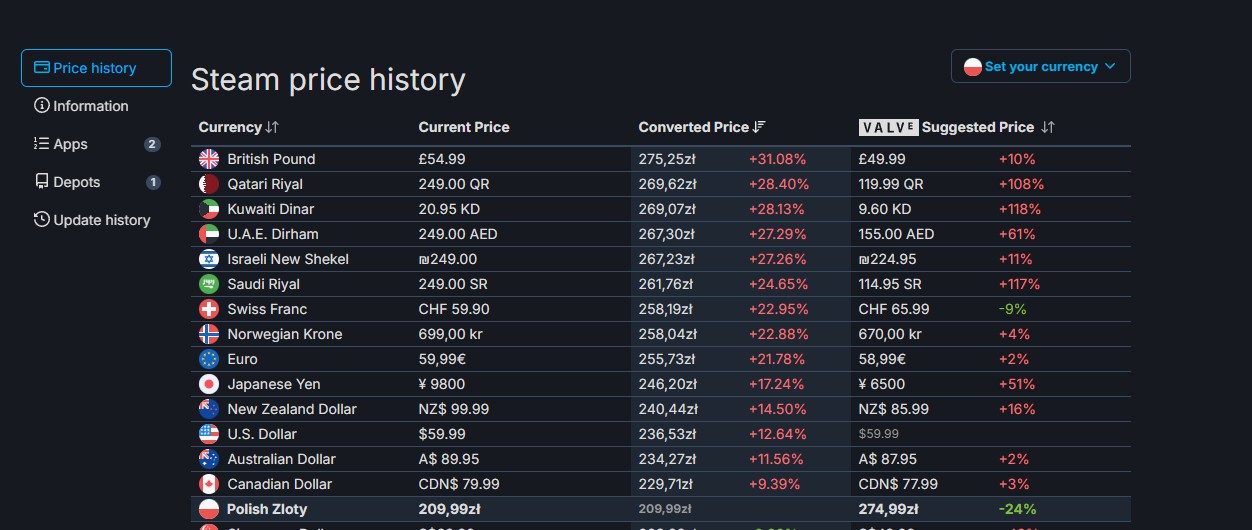Click the ¥ 9800 current price cell
The image size is (1252, 530).
click(x=442, y=384)
